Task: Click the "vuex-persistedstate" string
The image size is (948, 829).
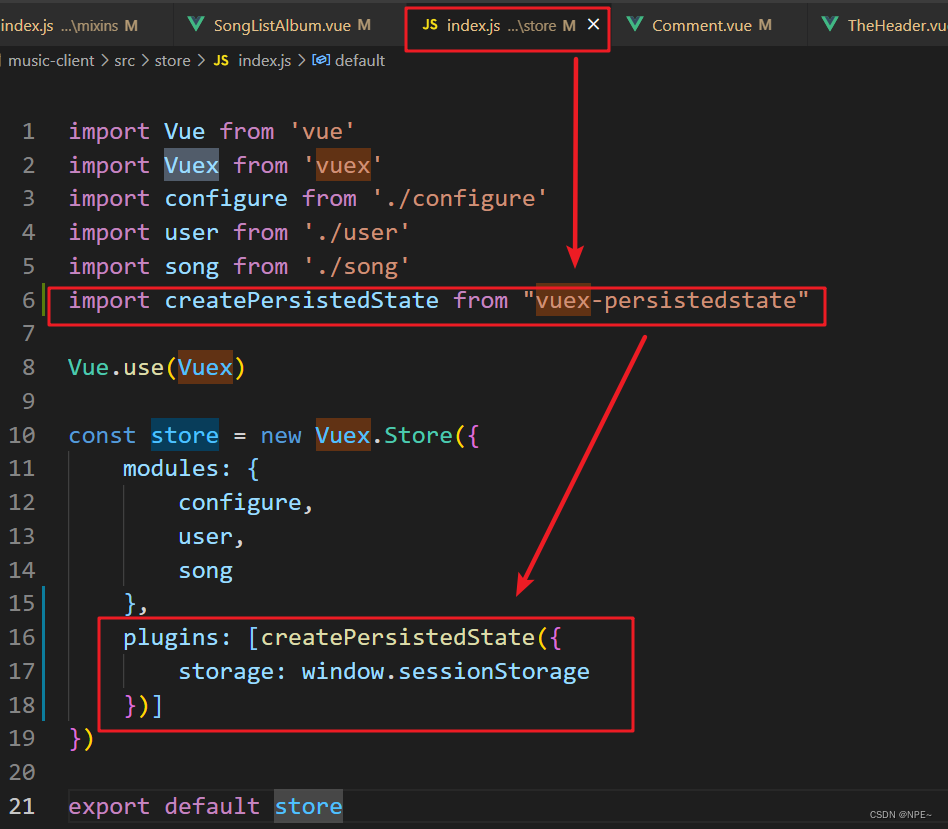Action: (x=666, y=301)
